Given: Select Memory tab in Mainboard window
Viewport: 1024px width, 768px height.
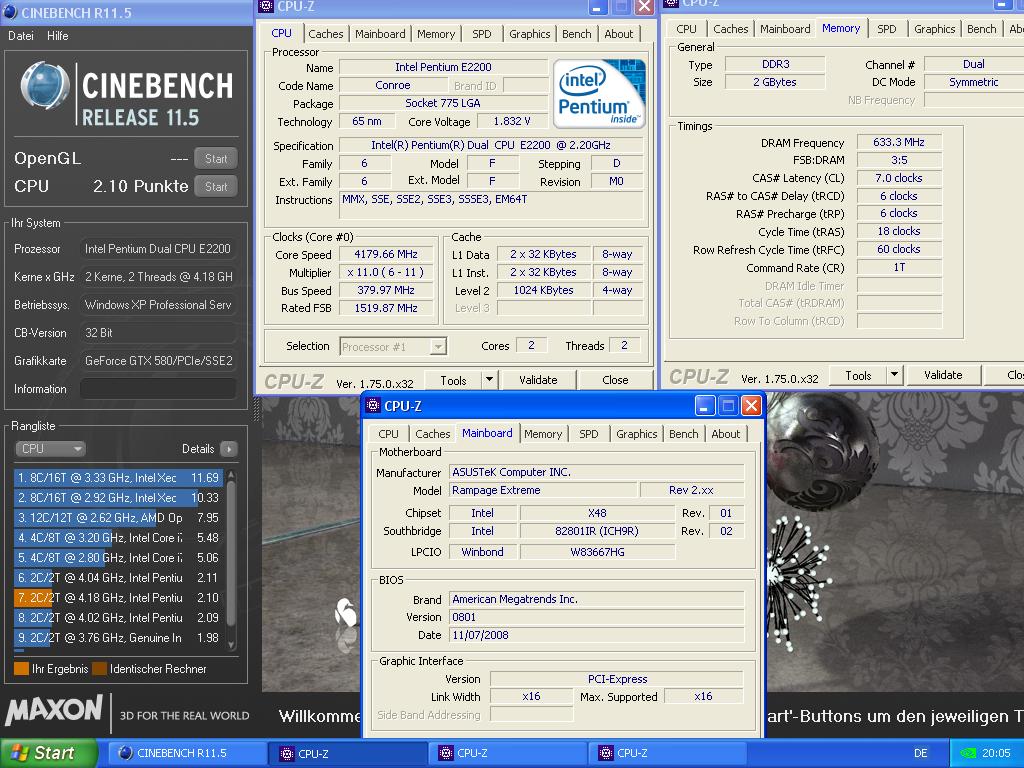Looking at the screenshot, I should pos(543,434).
